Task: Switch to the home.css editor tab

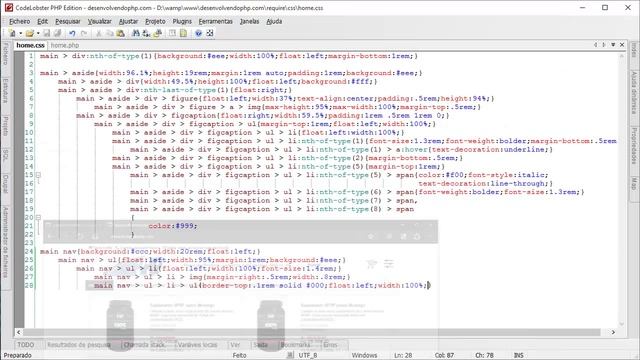Action: click(x=30, y=45)
